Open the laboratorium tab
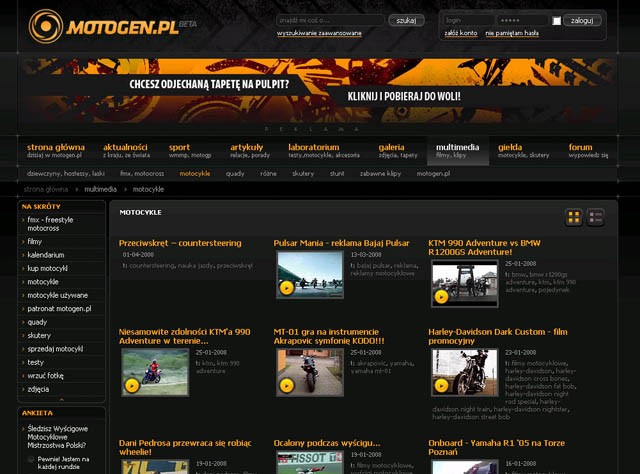 (324, 151)
